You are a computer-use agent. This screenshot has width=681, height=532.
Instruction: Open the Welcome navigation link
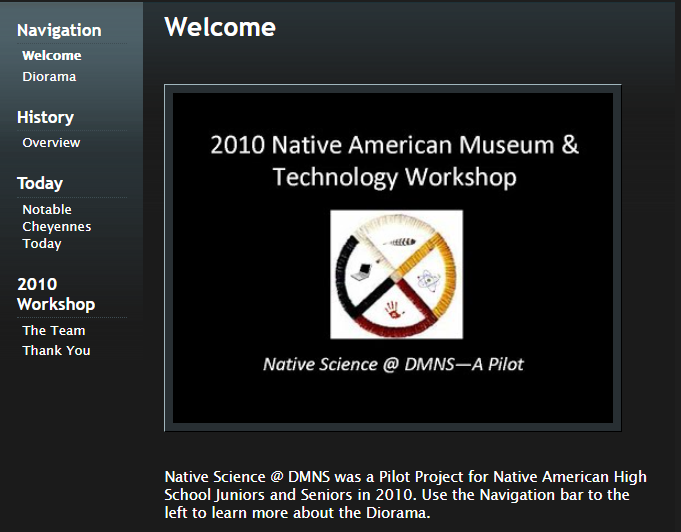coord(52,56)
